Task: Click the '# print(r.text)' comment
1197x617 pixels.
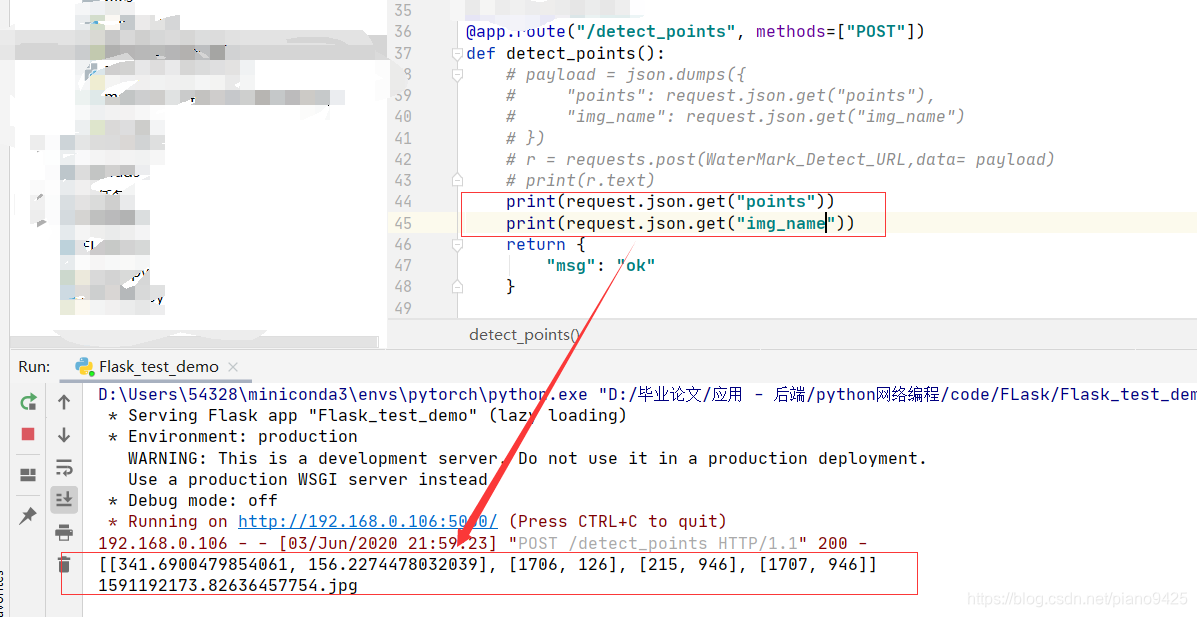Action: 580,180
